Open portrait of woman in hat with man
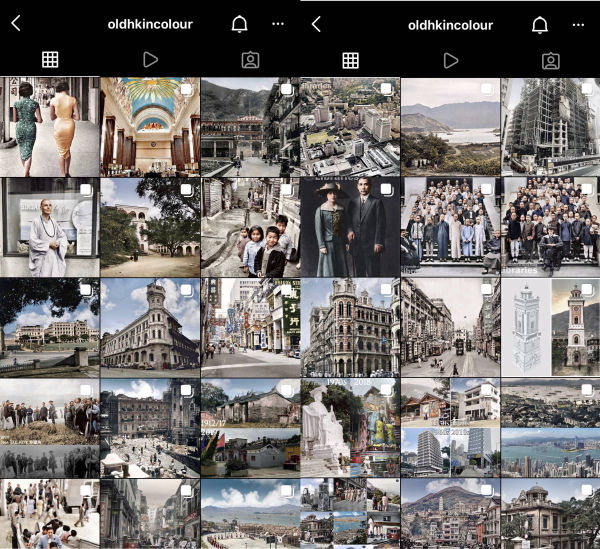Screen dimensions: 600x549 click(350, 227)
